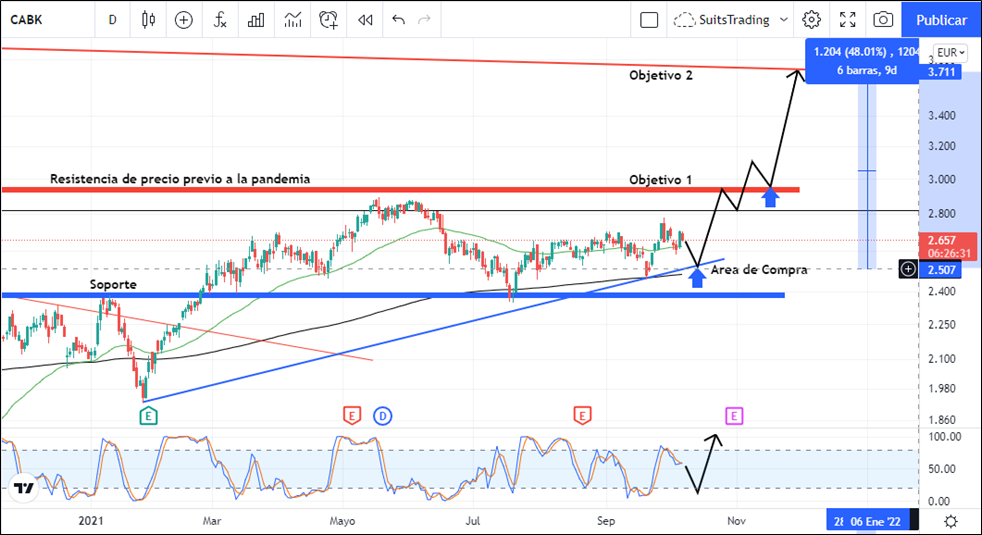Change the D timeframe interval

(x=113, y=19)
